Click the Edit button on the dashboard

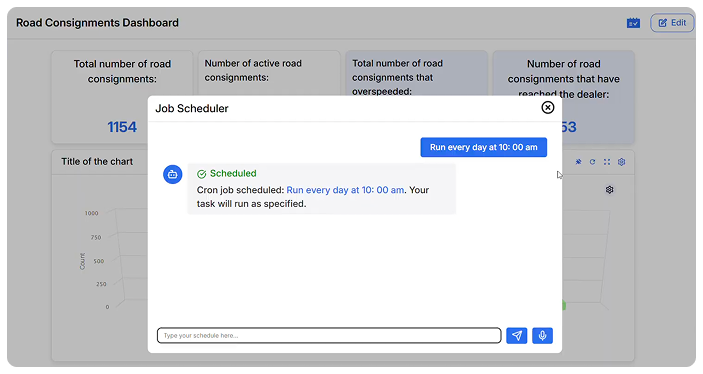tap(672, 23)
